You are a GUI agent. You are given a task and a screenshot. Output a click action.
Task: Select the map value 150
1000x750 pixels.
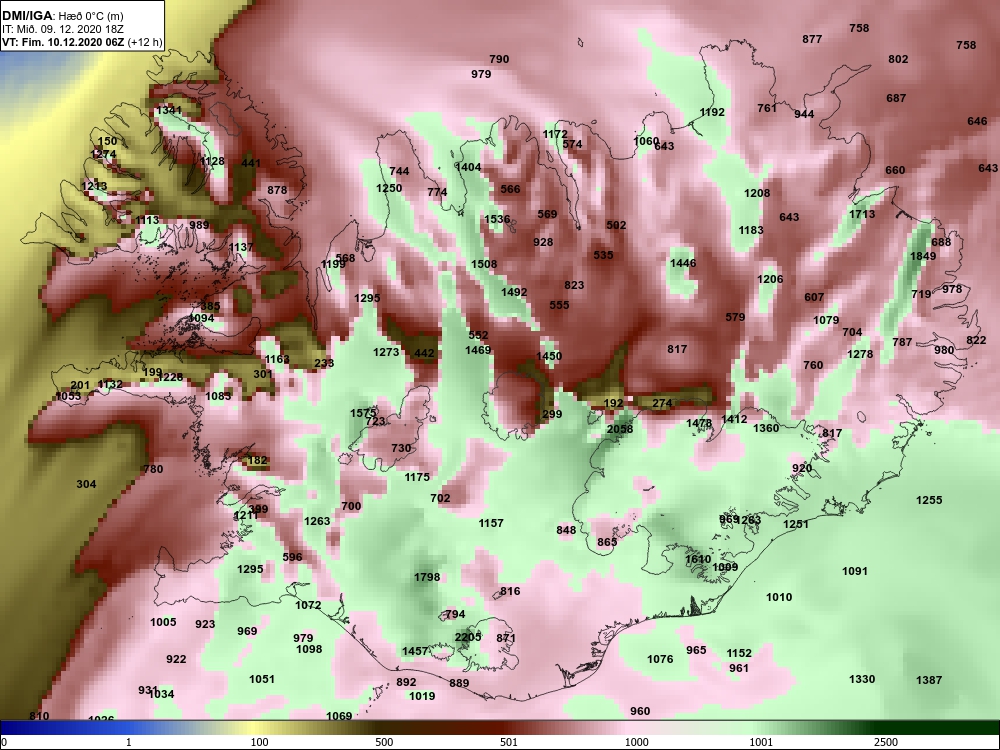point(107,142)
